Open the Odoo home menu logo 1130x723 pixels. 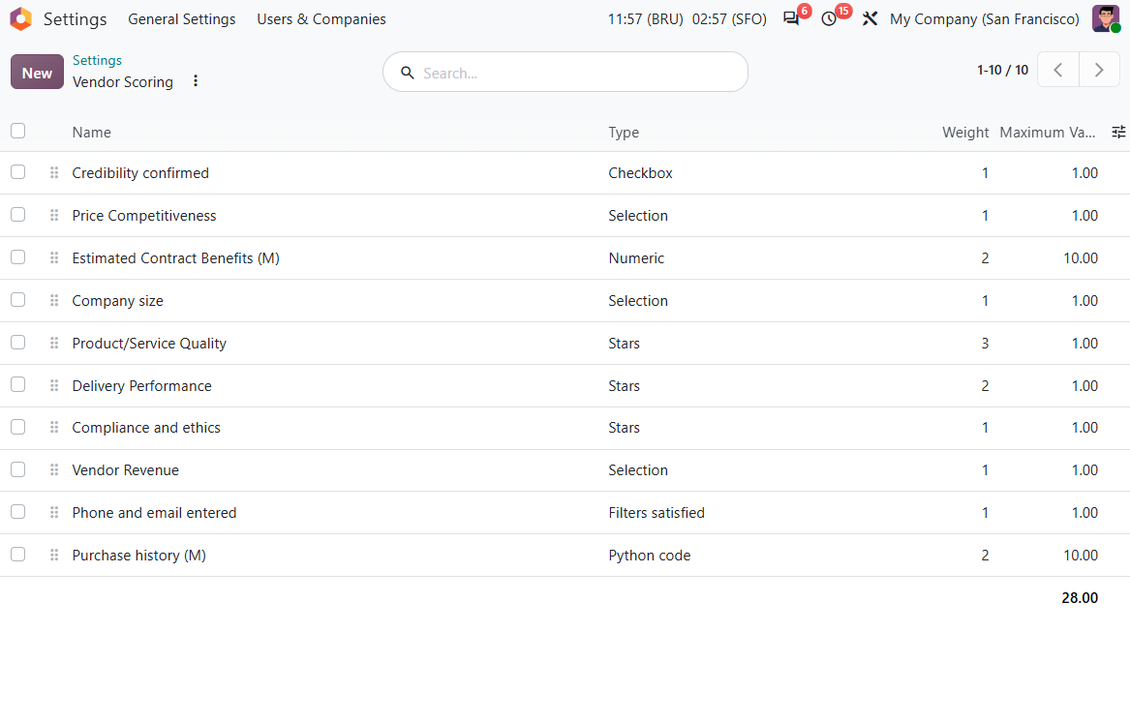21,19
